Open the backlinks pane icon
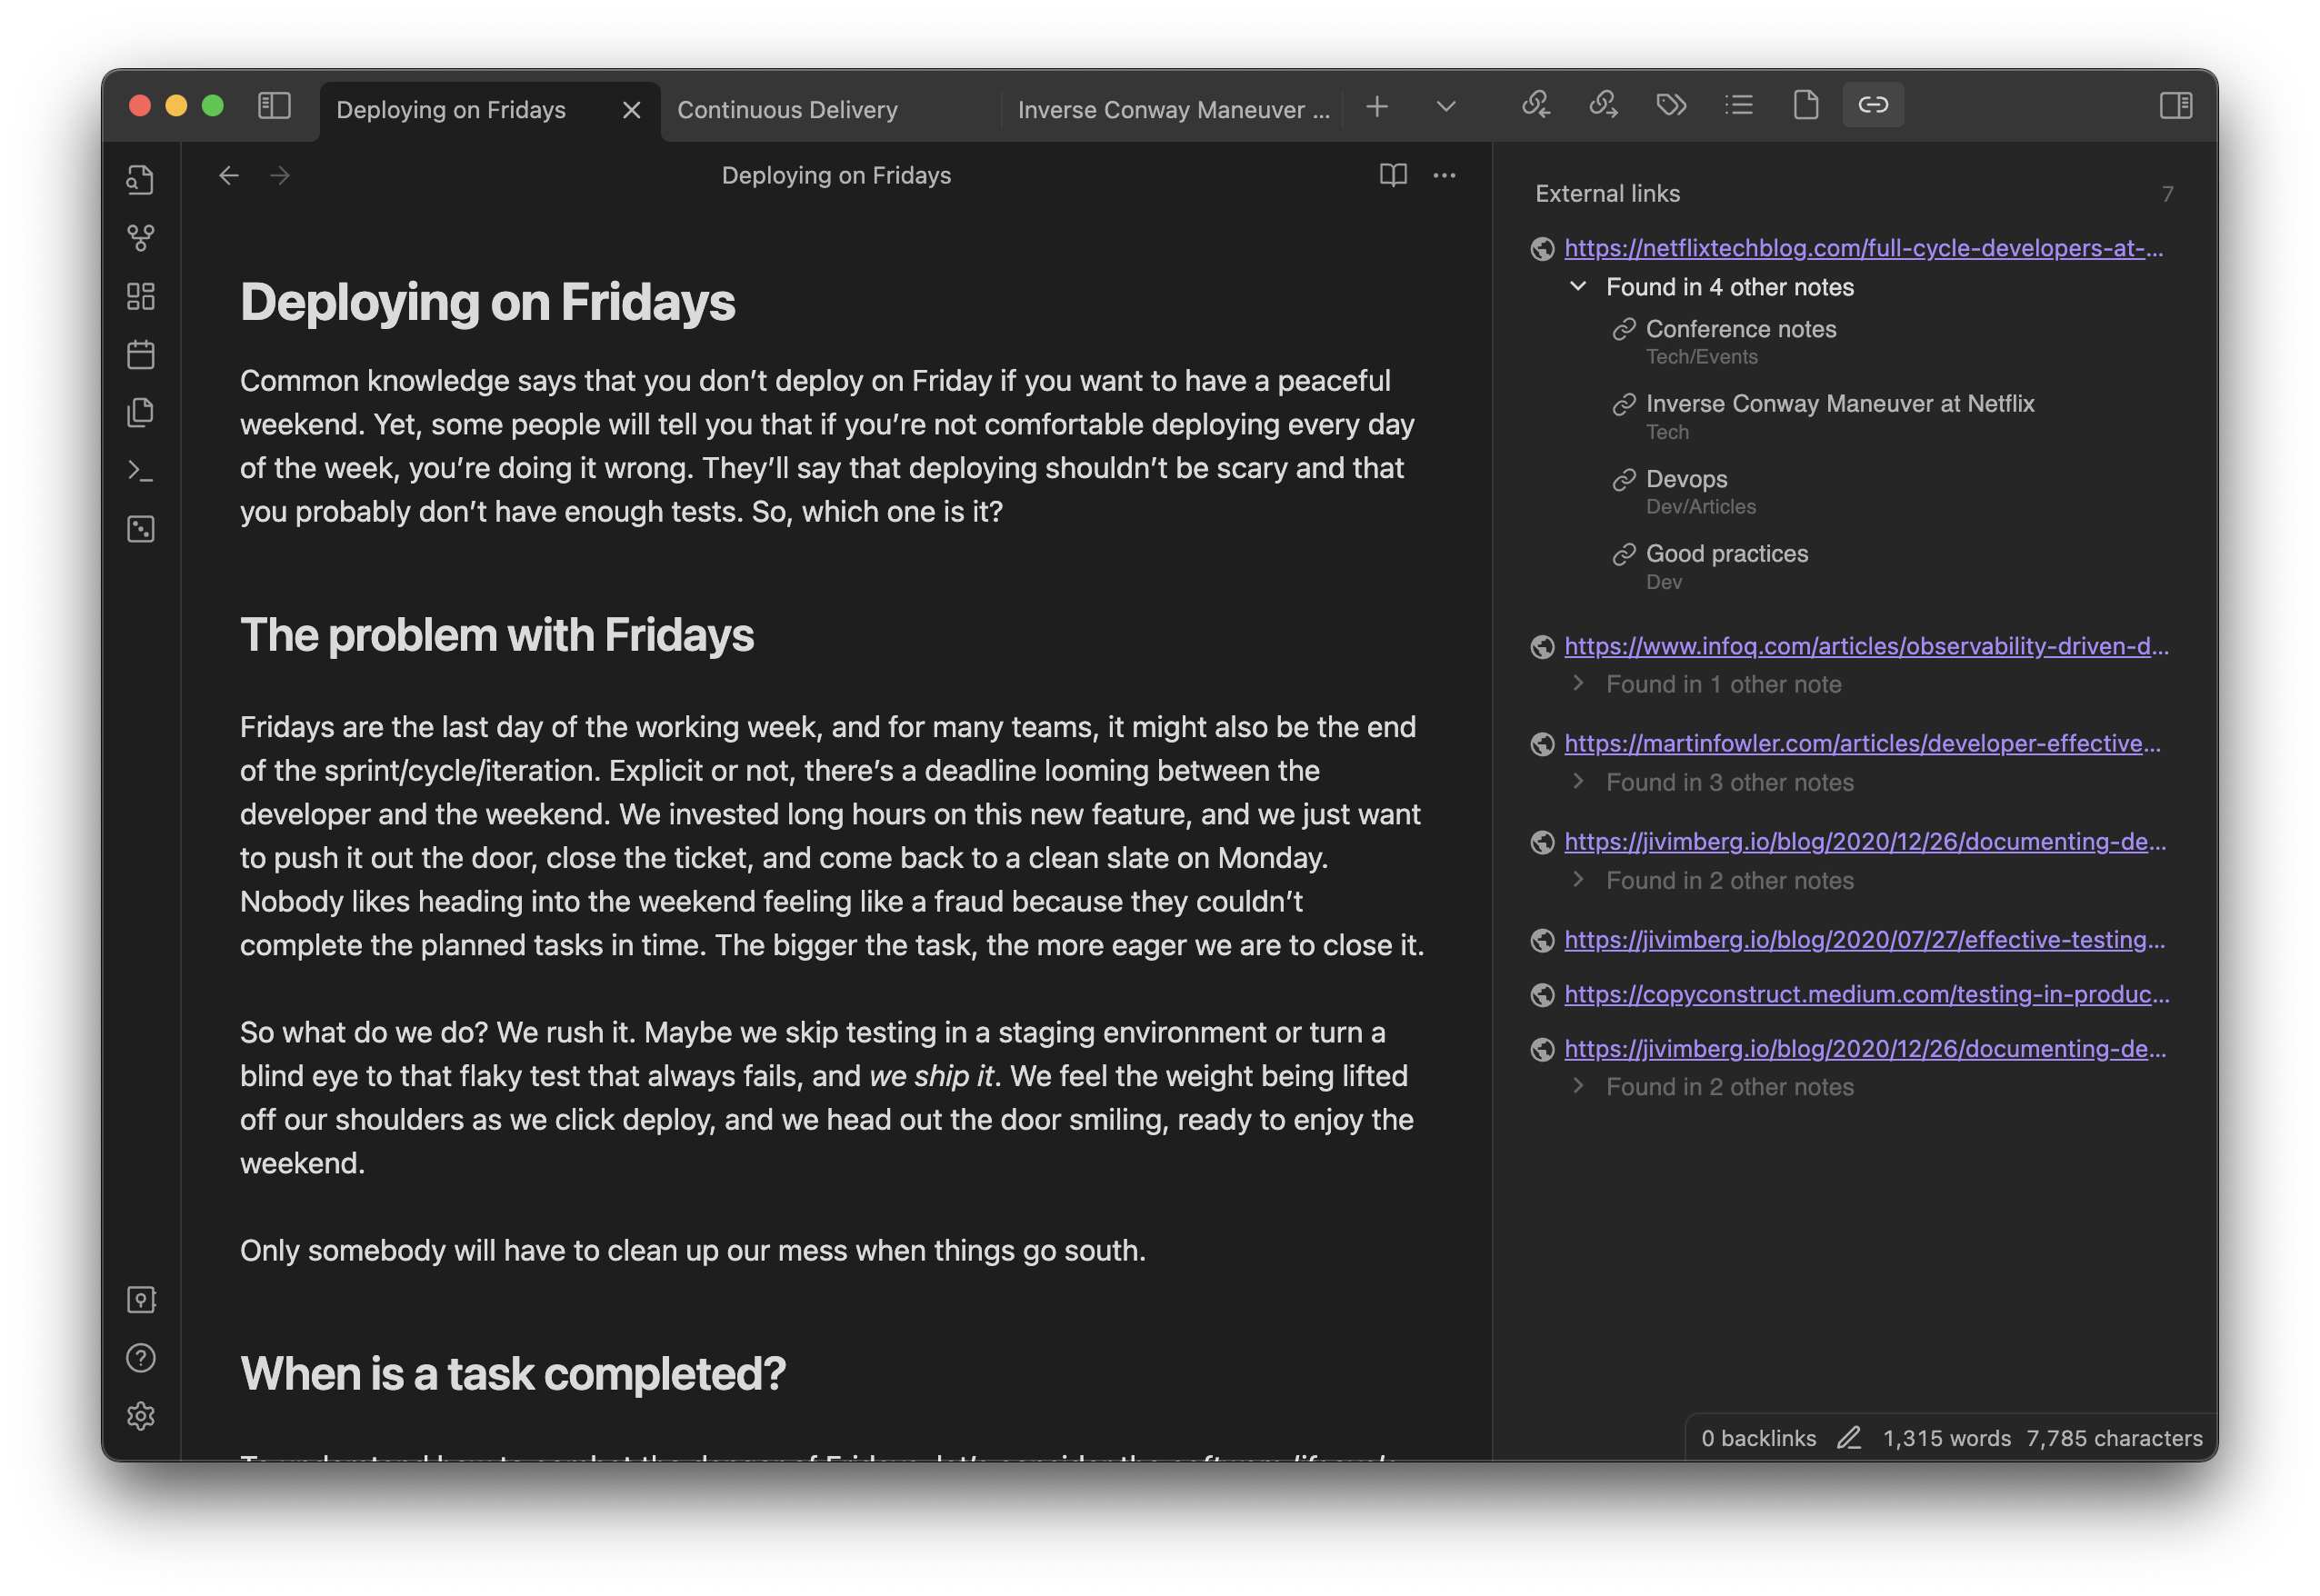The width and height of the screenshot is (2320, 1596). pos(1536,105)
